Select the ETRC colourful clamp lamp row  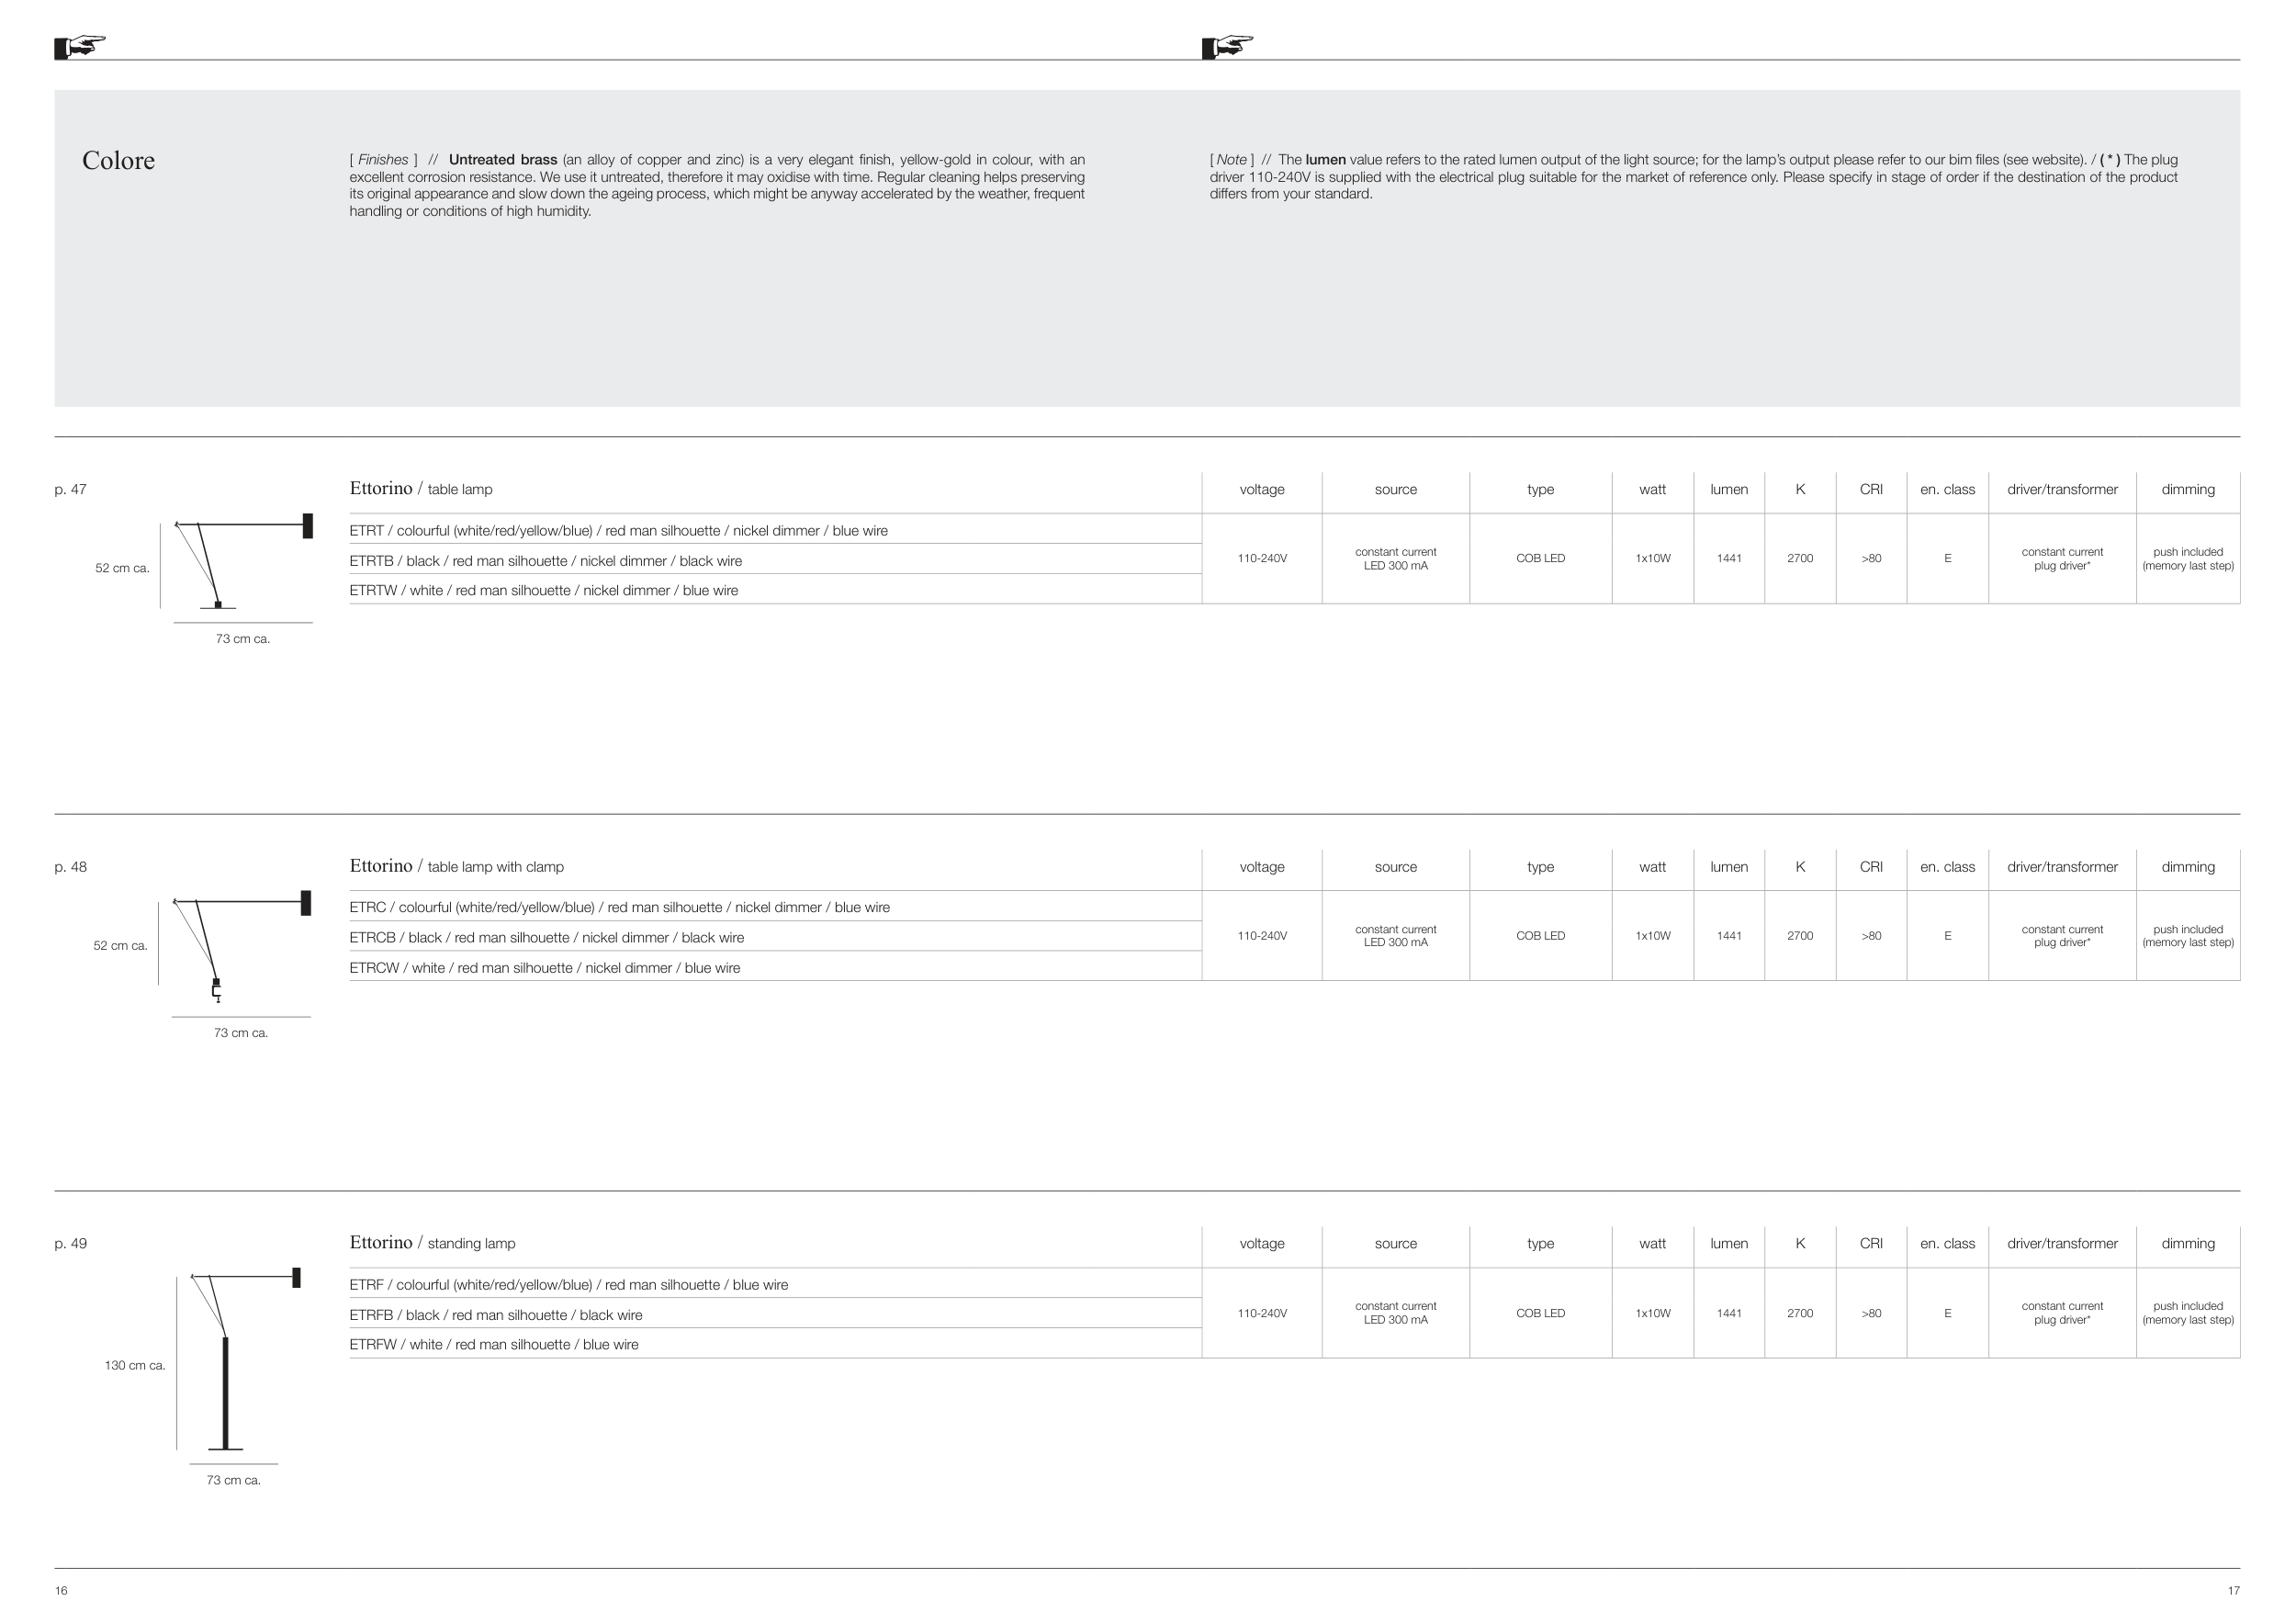click(619, 908)
